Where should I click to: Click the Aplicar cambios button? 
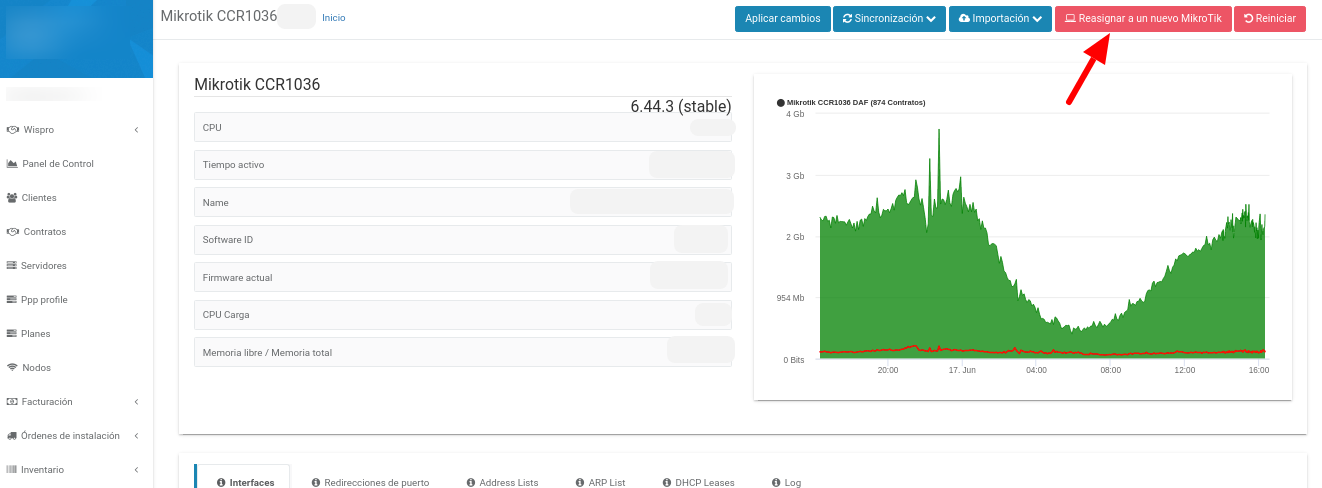783,19
